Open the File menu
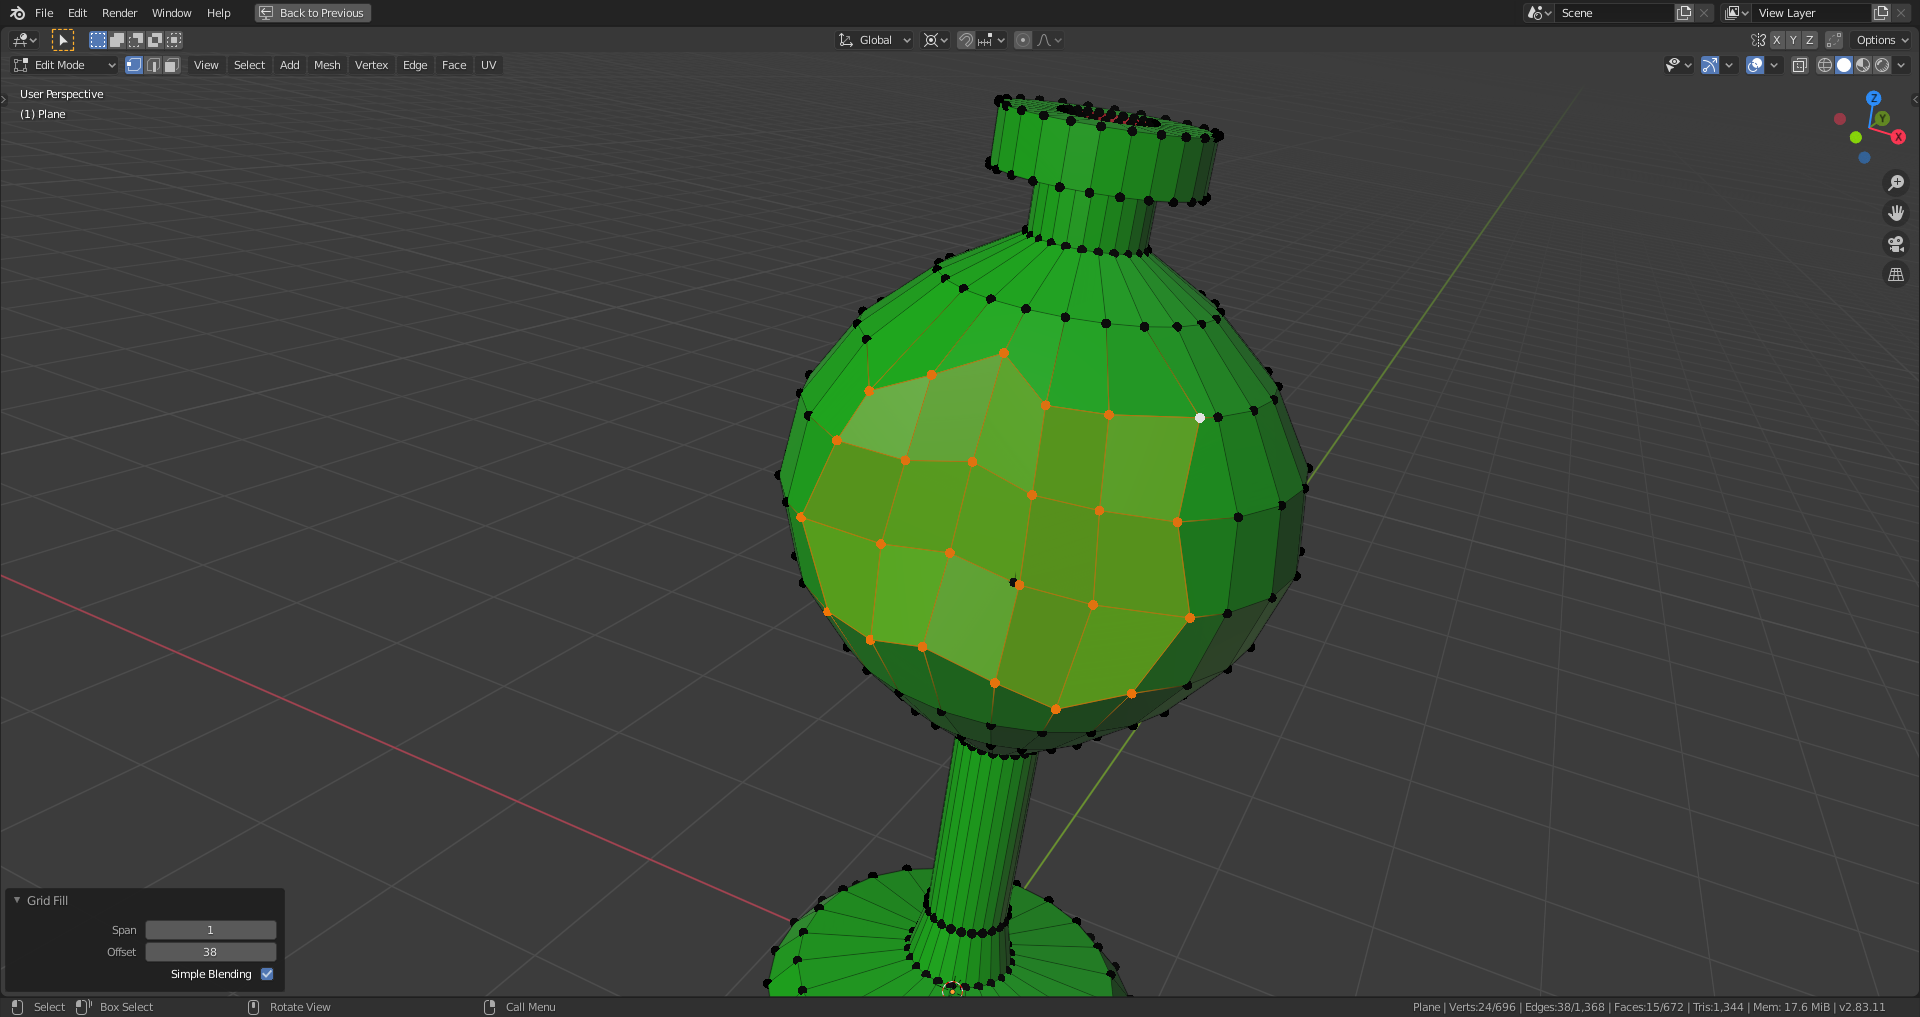Viewport: 1920px width, 1017px height. pyautogui.click(x=44, y=13)
